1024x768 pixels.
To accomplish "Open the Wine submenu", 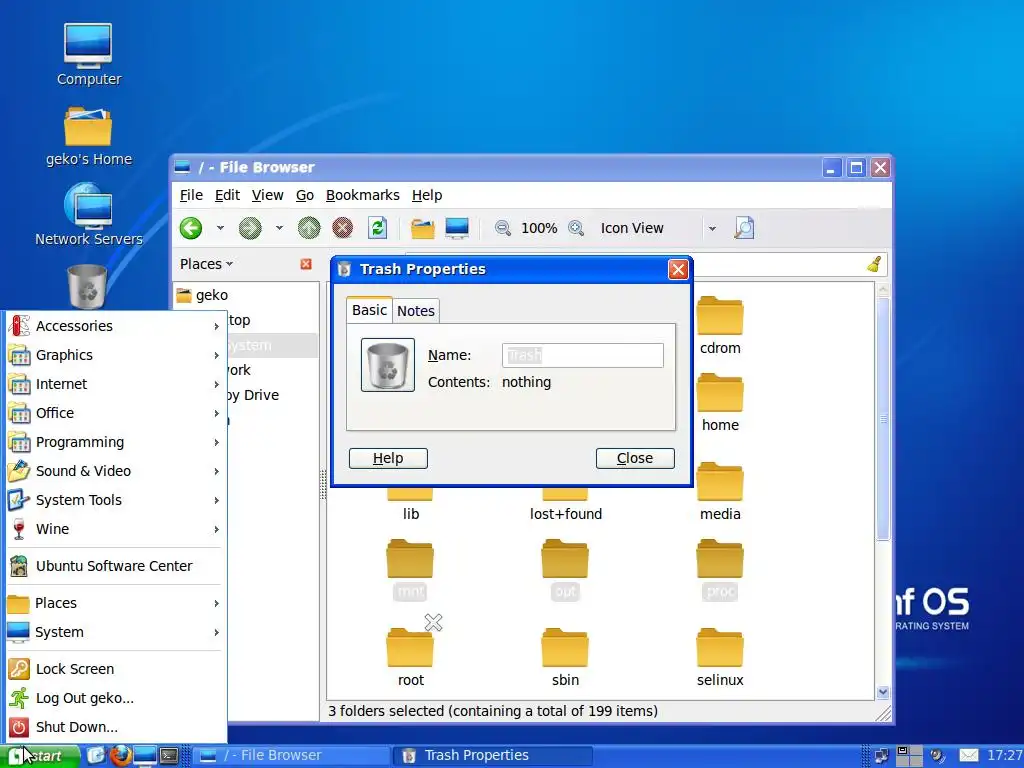I will (x=114, y=529).
